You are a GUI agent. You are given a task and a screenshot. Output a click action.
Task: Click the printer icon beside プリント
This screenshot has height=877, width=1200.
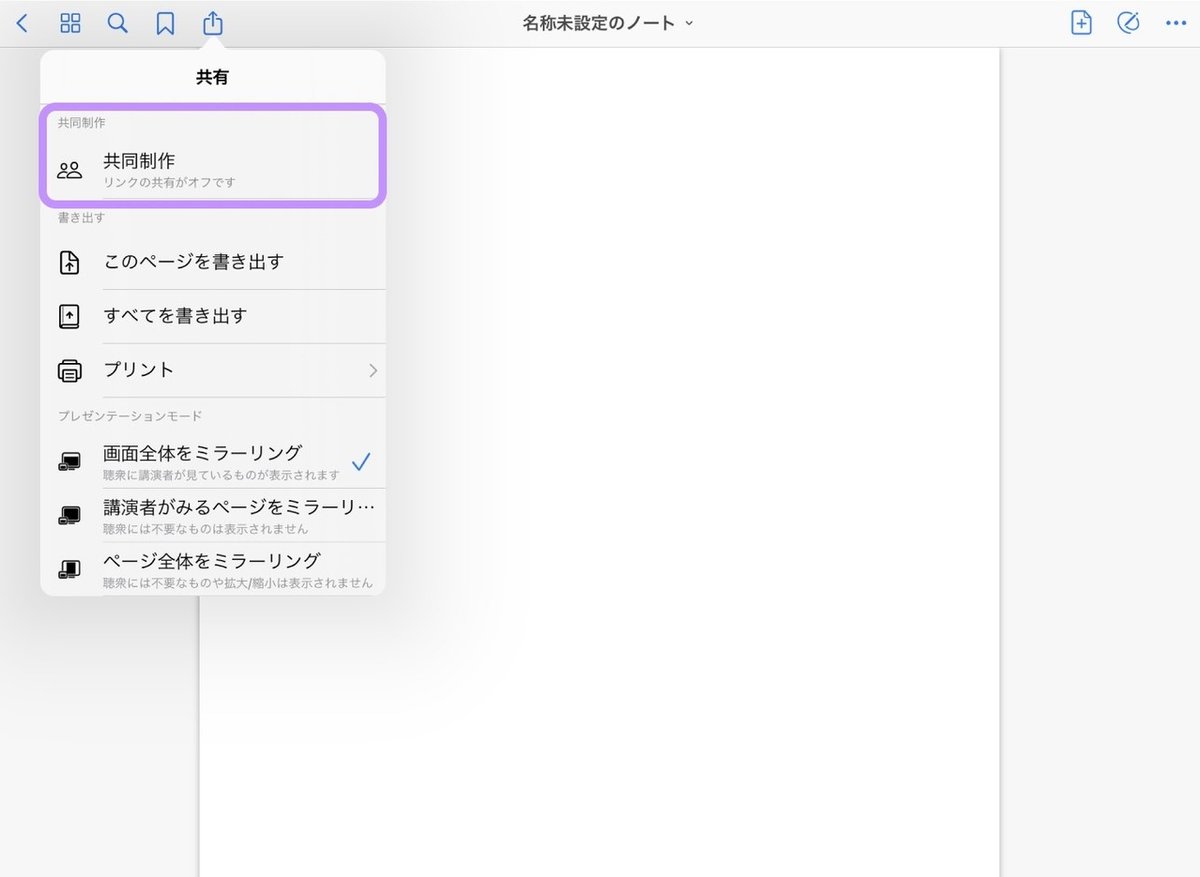pos(69,371)
